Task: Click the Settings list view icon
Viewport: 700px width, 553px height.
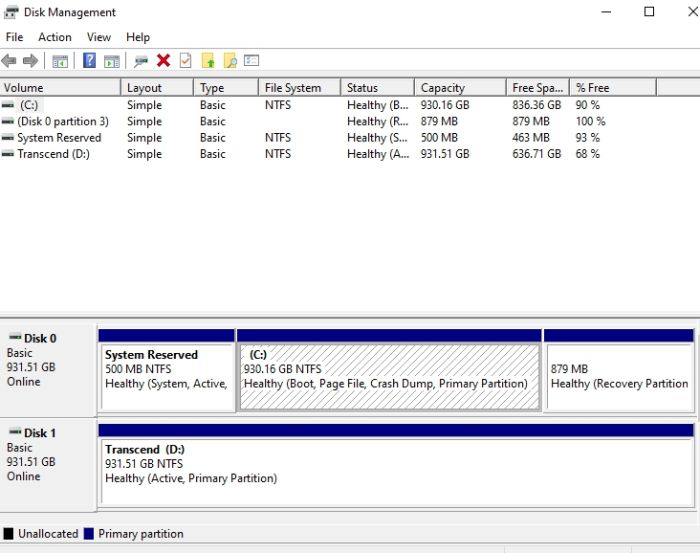Action: 251,60
